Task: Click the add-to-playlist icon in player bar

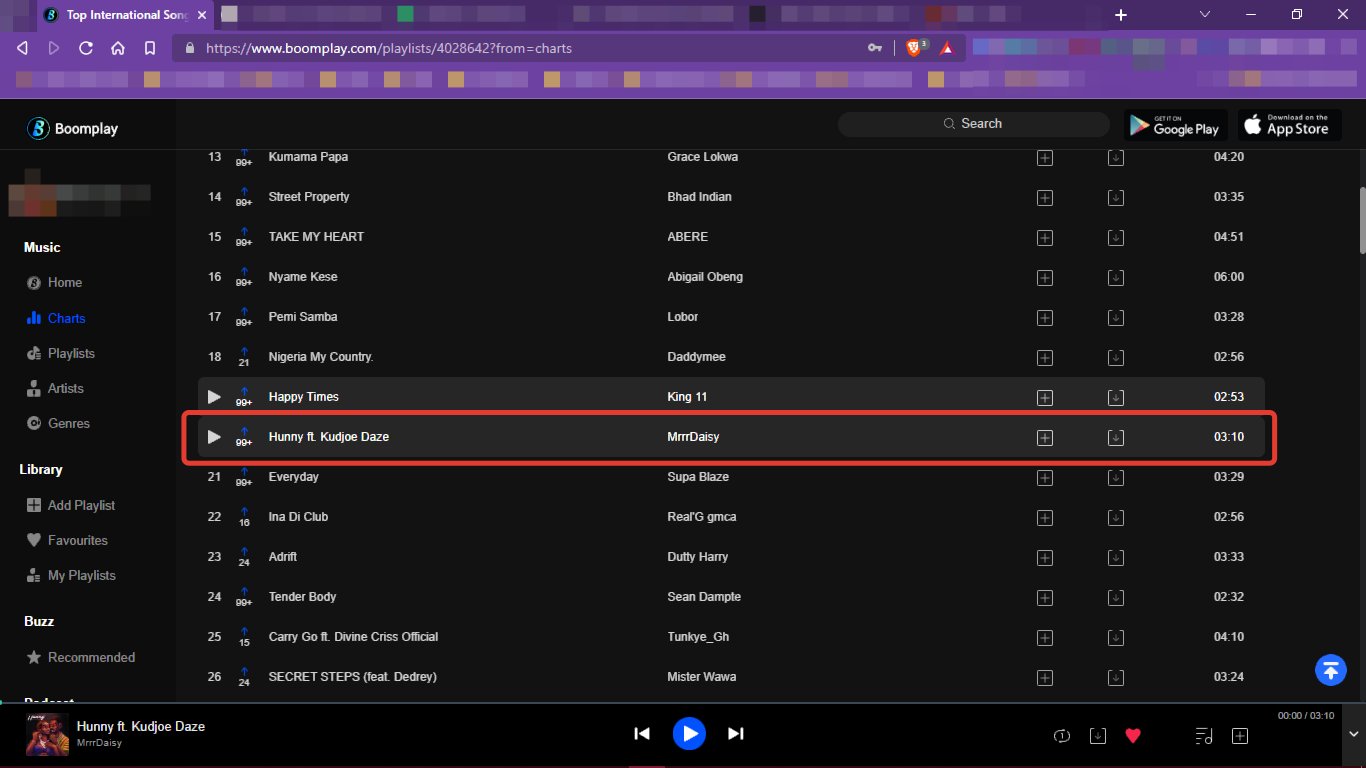Action: (x=1240, y=736)
